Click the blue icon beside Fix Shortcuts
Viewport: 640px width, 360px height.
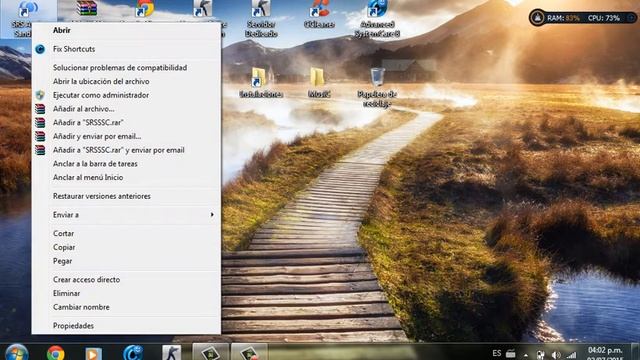coord(40,49)
